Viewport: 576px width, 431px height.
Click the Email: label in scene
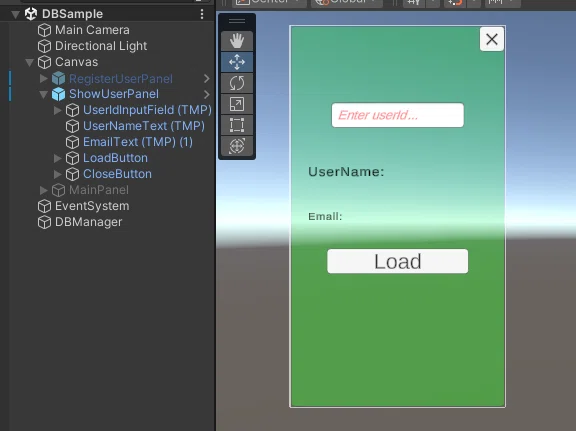(325, 216)
